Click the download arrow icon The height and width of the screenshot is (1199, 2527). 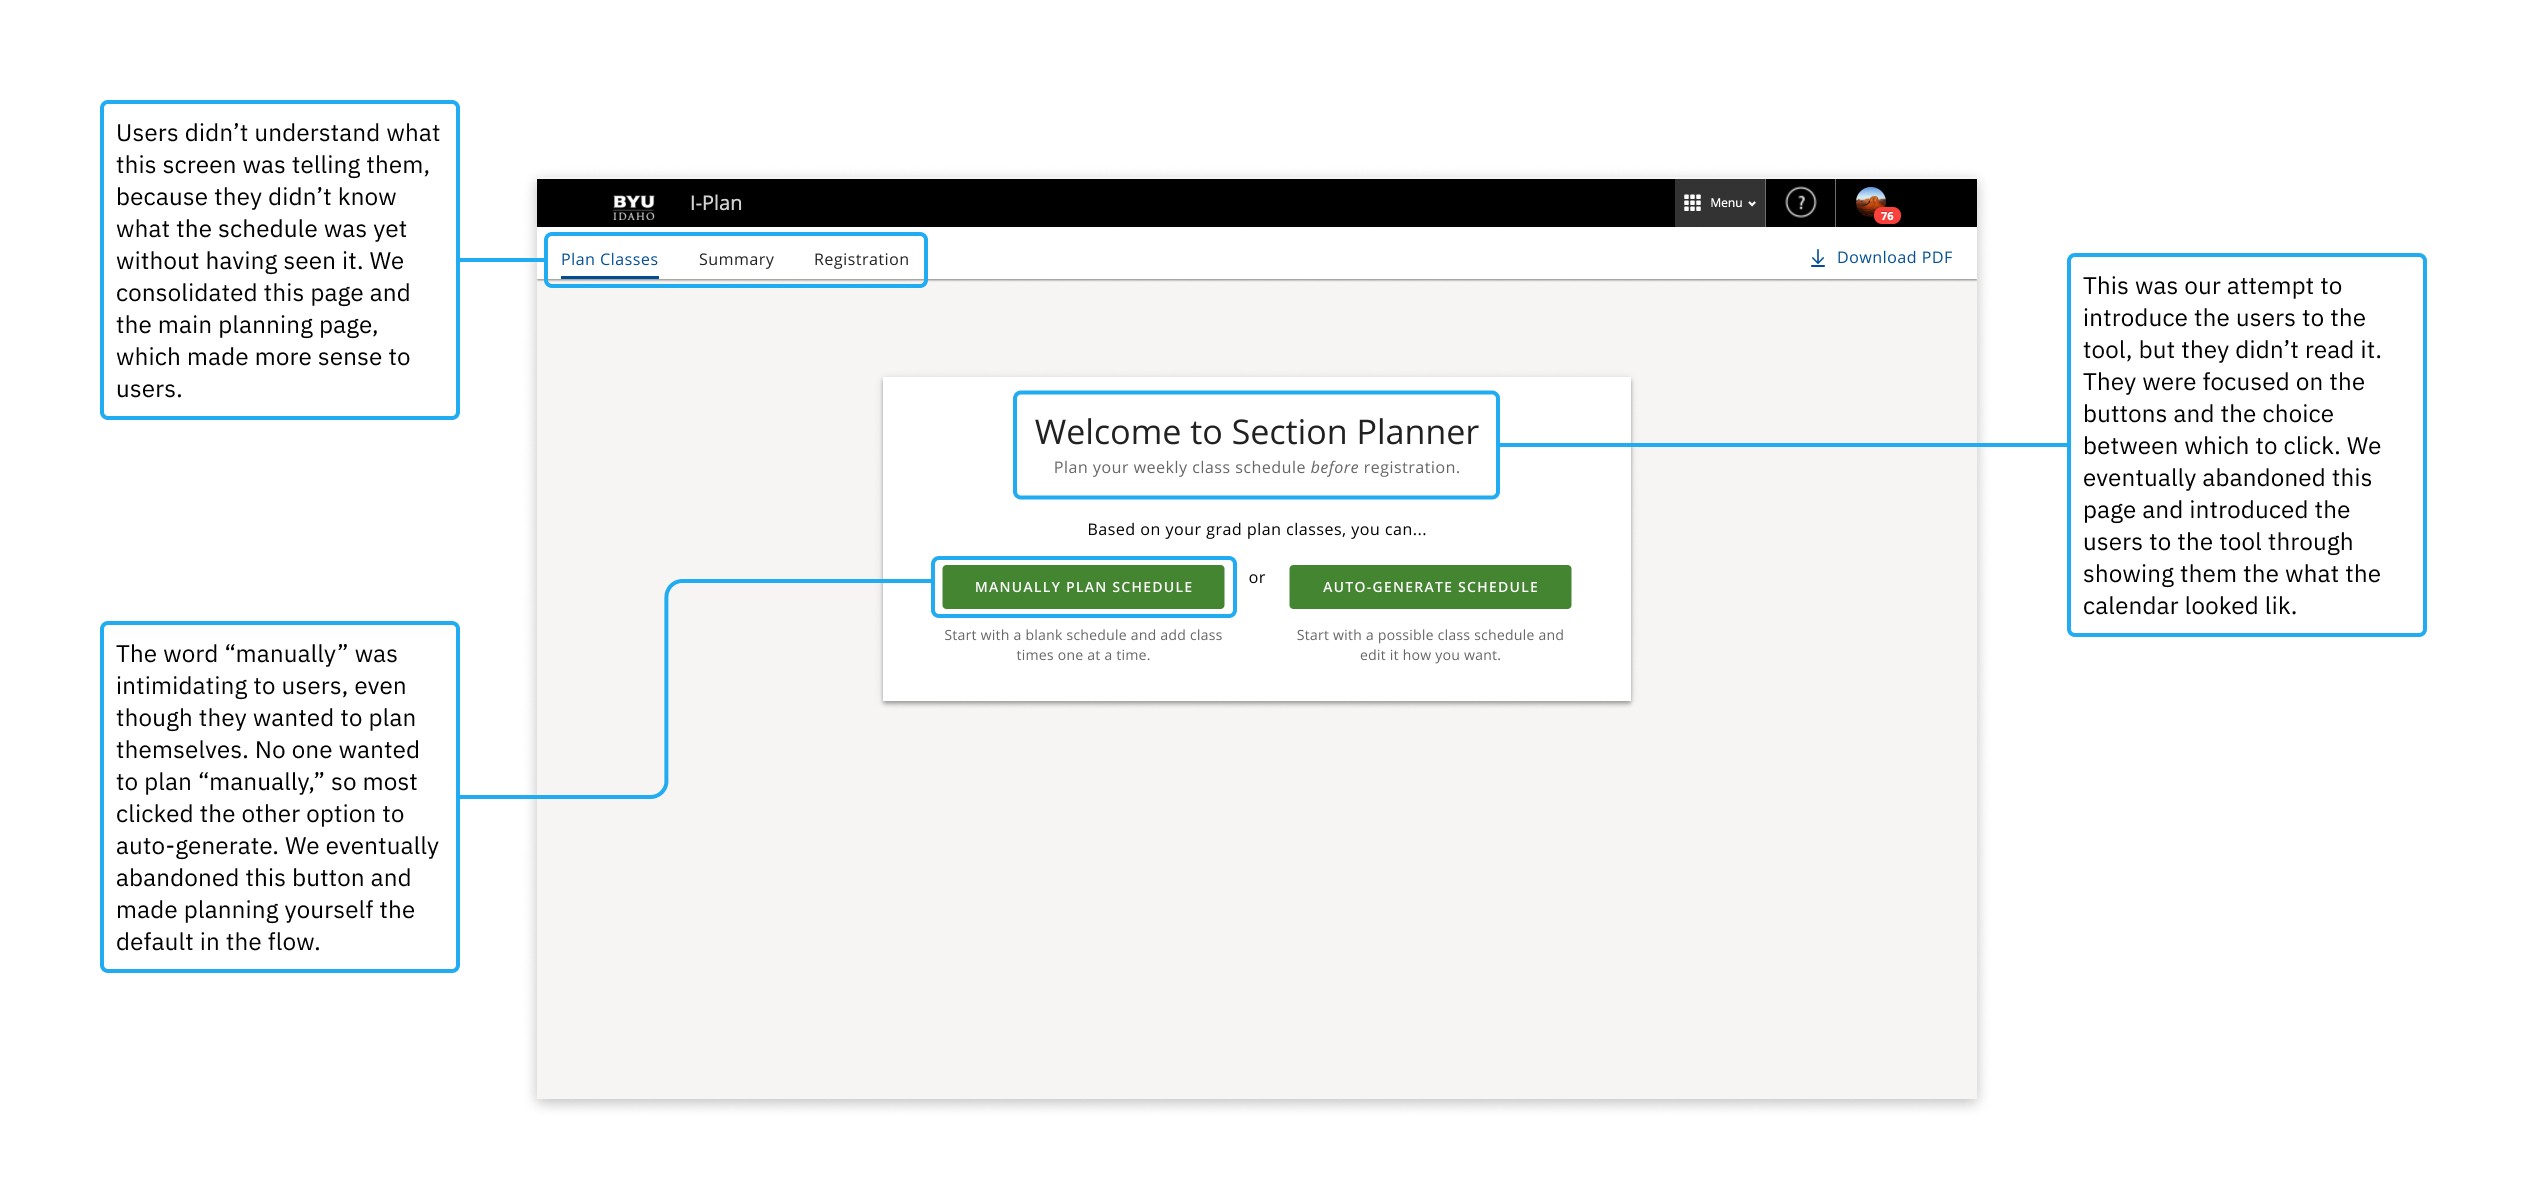(x=1817, y=258)
